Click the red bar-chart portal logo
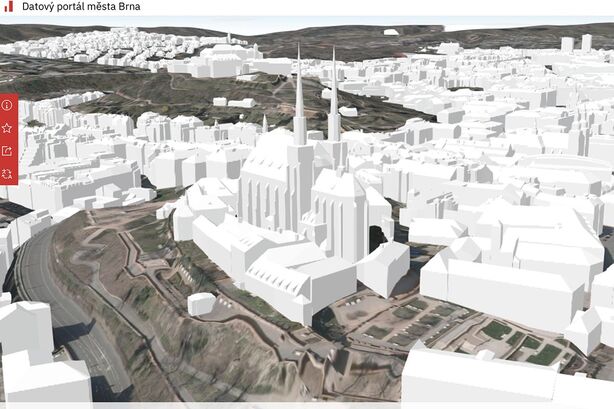 [x=8, y=6]
